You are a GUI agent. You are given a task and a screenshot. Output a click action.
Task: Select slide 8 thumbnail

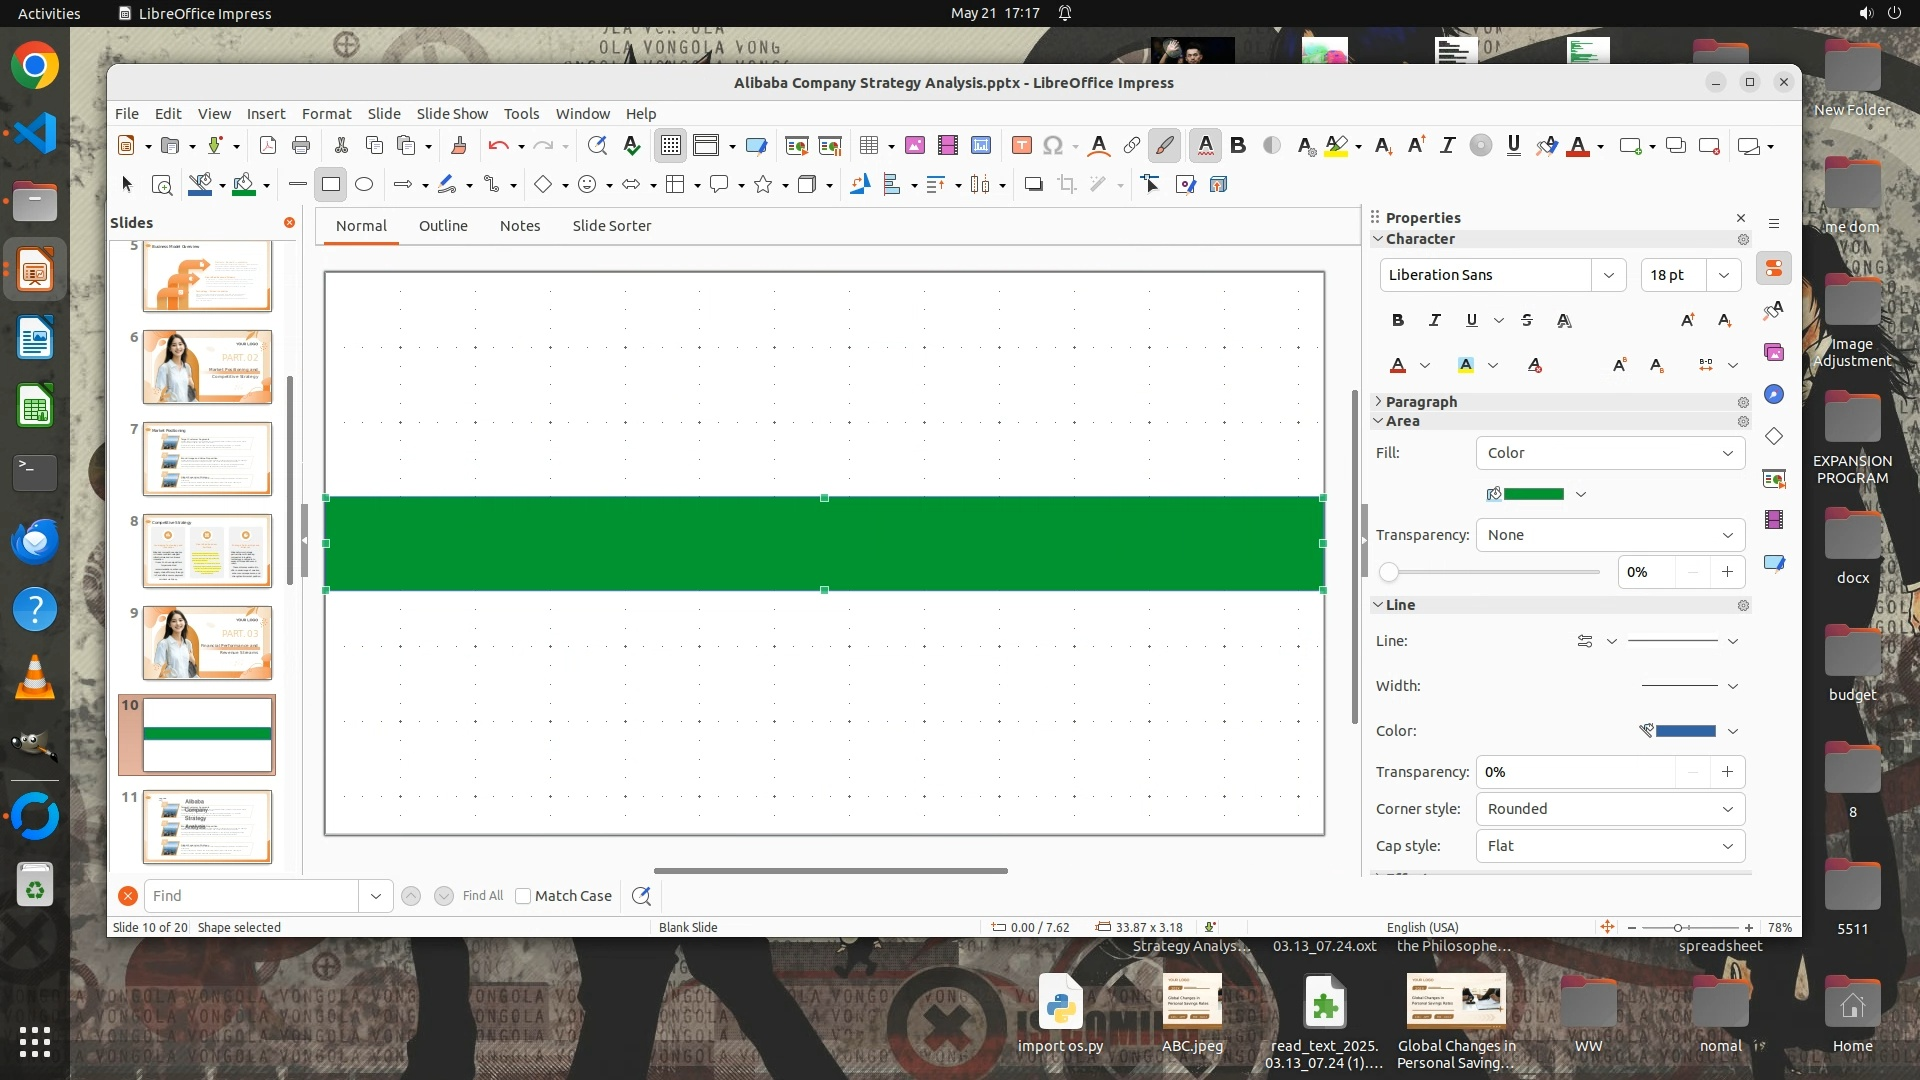point(207,550)
